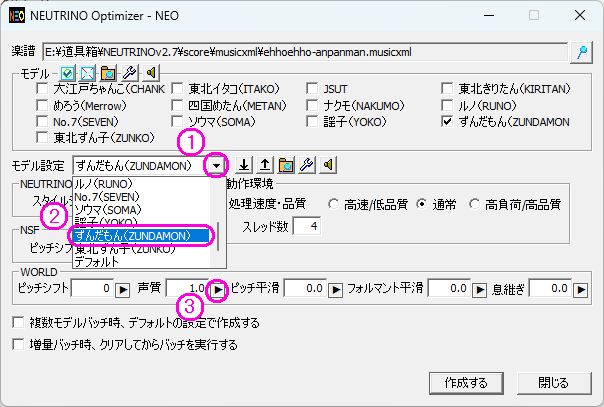The image size is (604, 407).
Task: Select the 高負荷/高品質 radio button
Action: click(x=474, y=204)
